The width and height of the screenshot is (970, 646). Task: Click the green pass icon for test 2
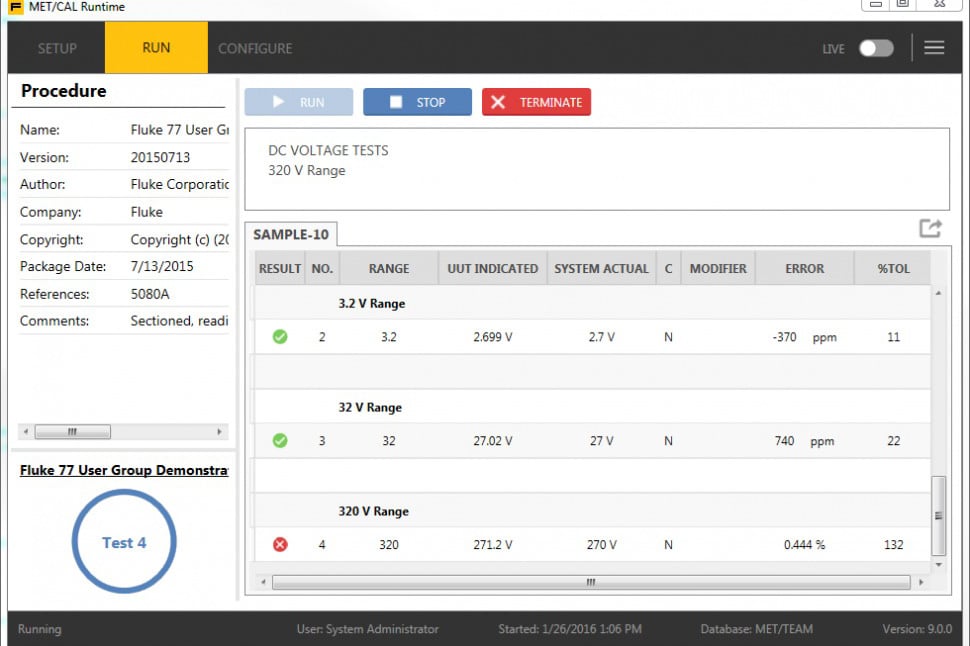click(x=280, y=337)
